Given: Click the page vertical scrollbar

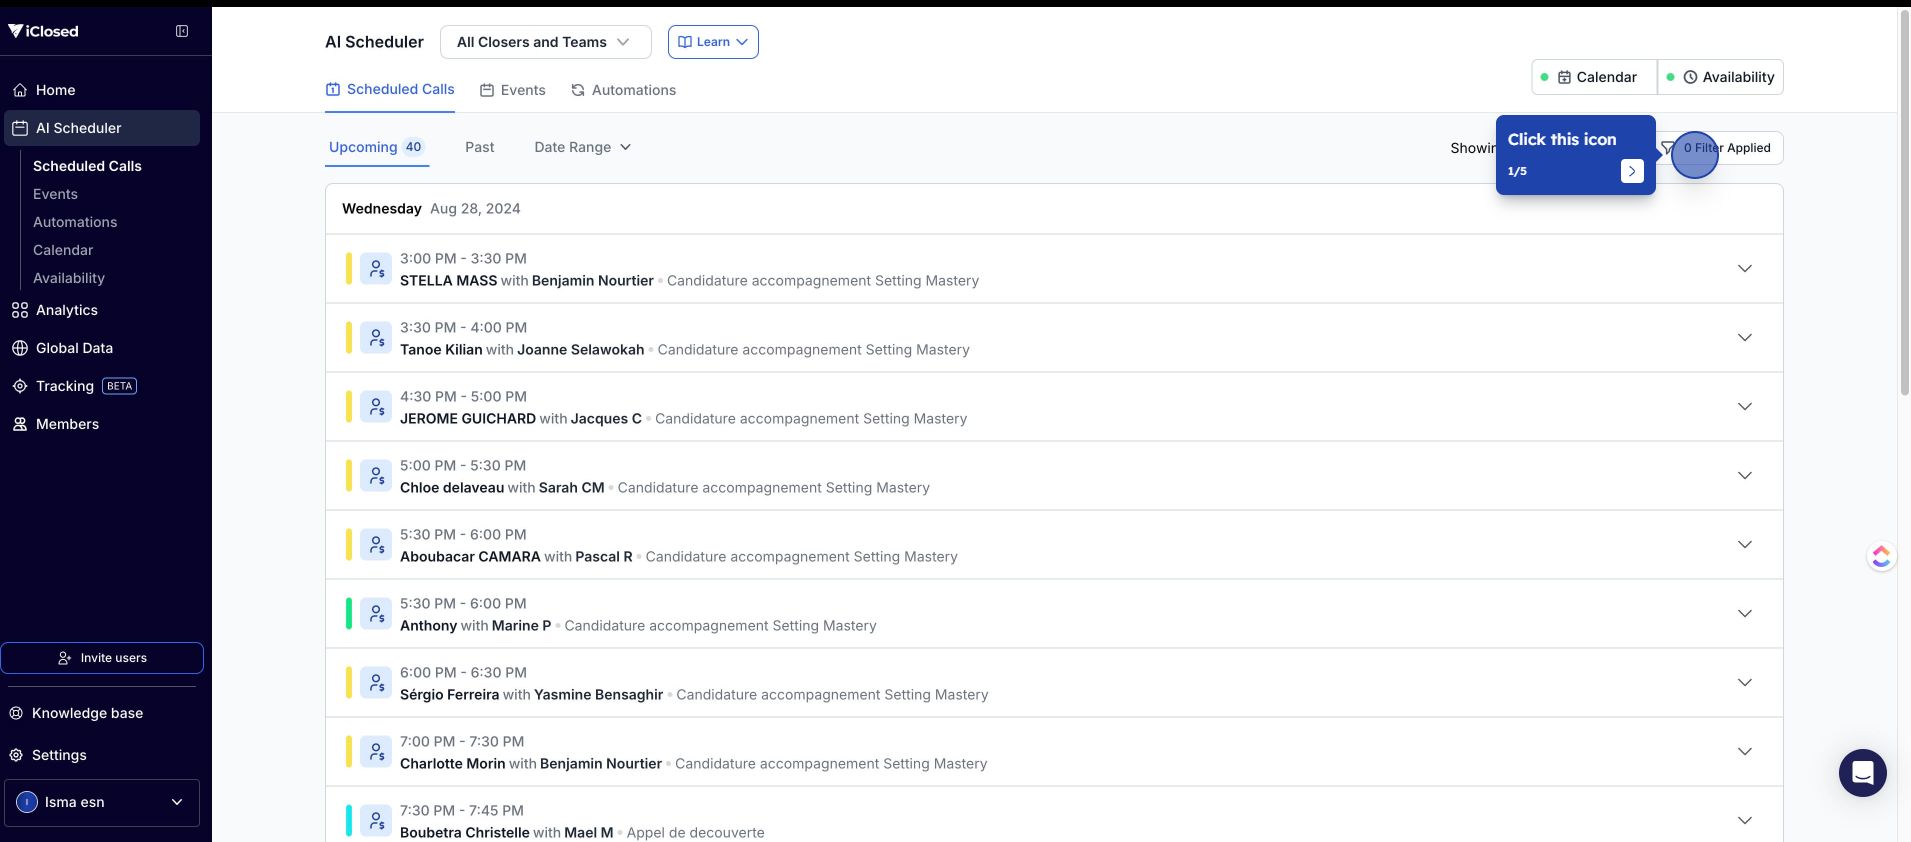Looking at the screenshot, I should click(x=1904, y=200).
